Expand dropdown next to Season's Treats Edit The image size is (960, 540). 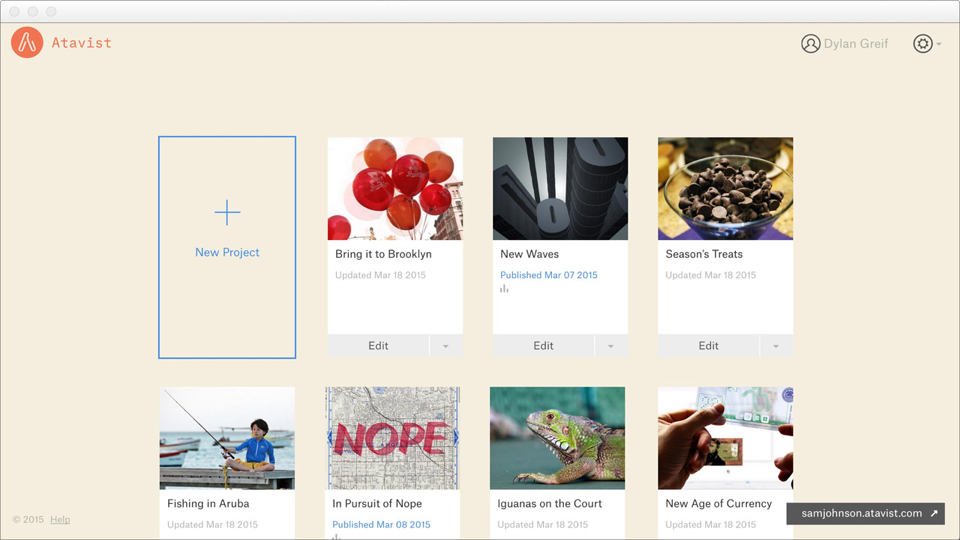pyautogui.click(x=776, y=346)
